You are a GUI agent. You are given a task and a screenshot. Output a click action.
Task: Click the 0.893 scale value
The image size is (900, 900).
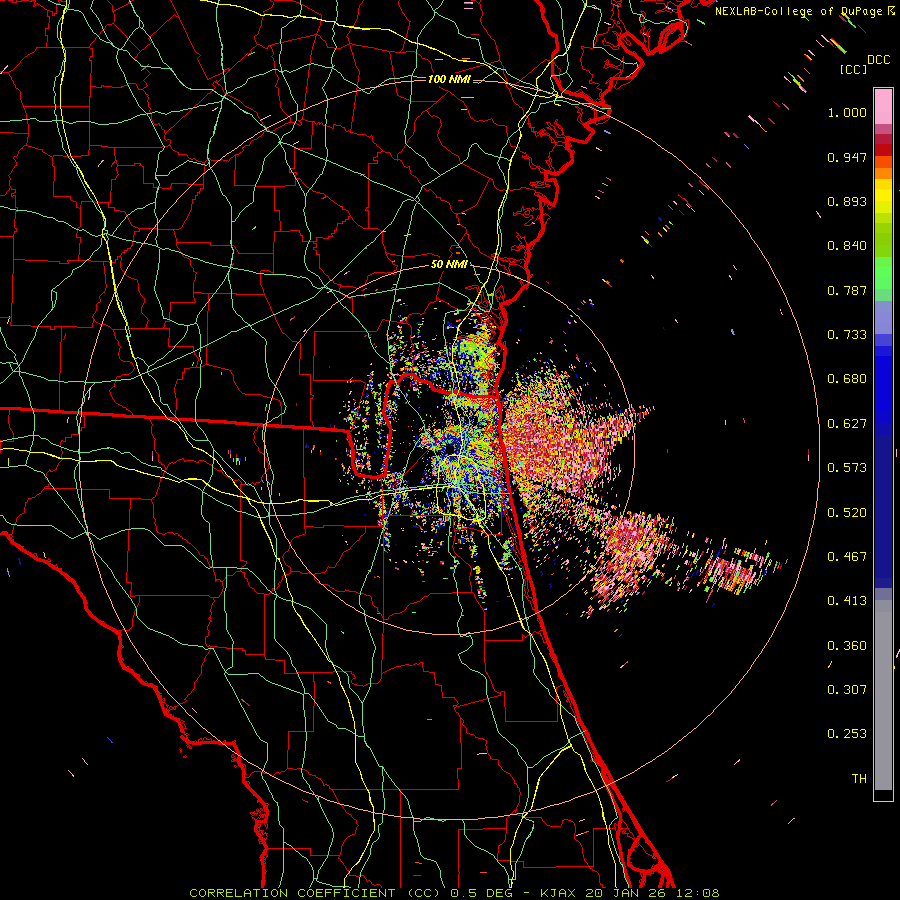(x=847, y=201)
